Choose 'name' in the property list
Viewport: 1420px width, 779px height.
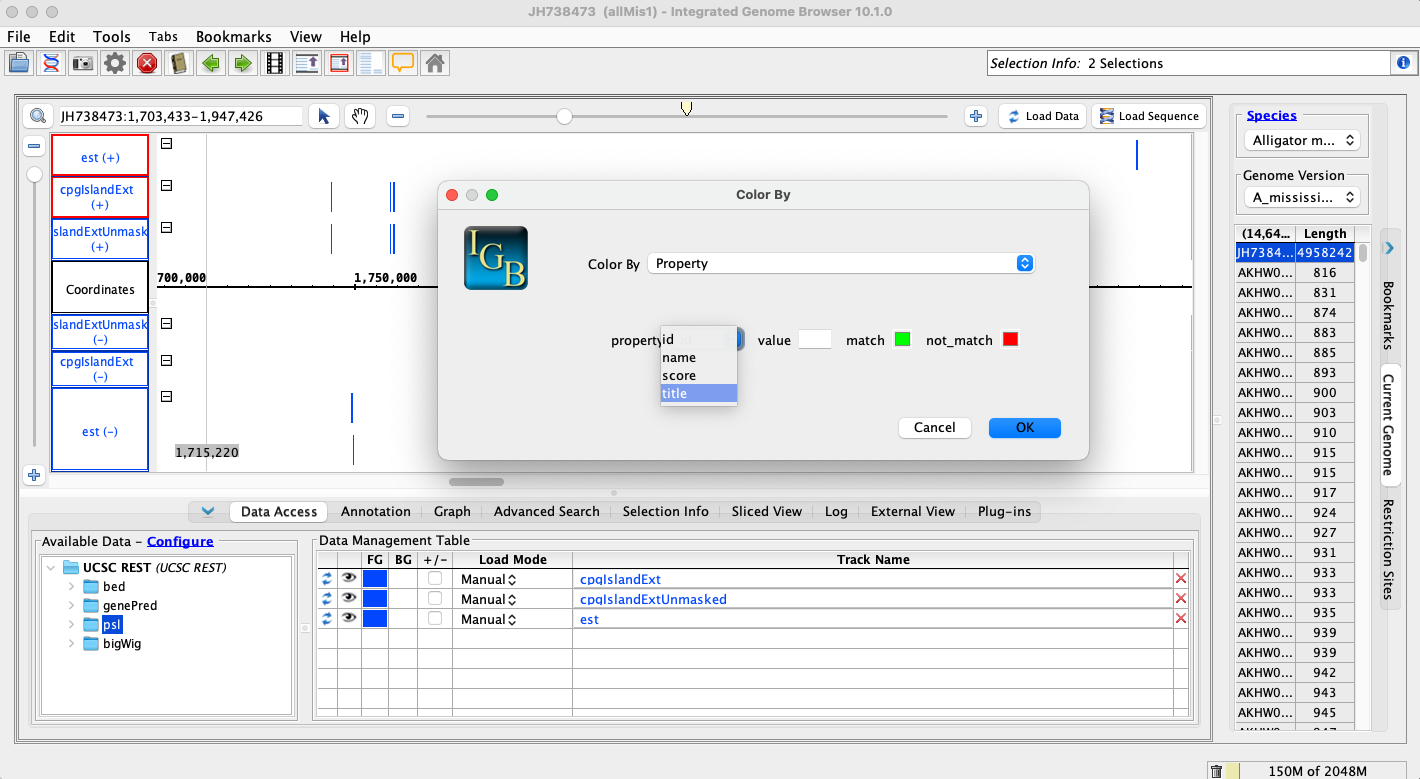tap(698, 358)
